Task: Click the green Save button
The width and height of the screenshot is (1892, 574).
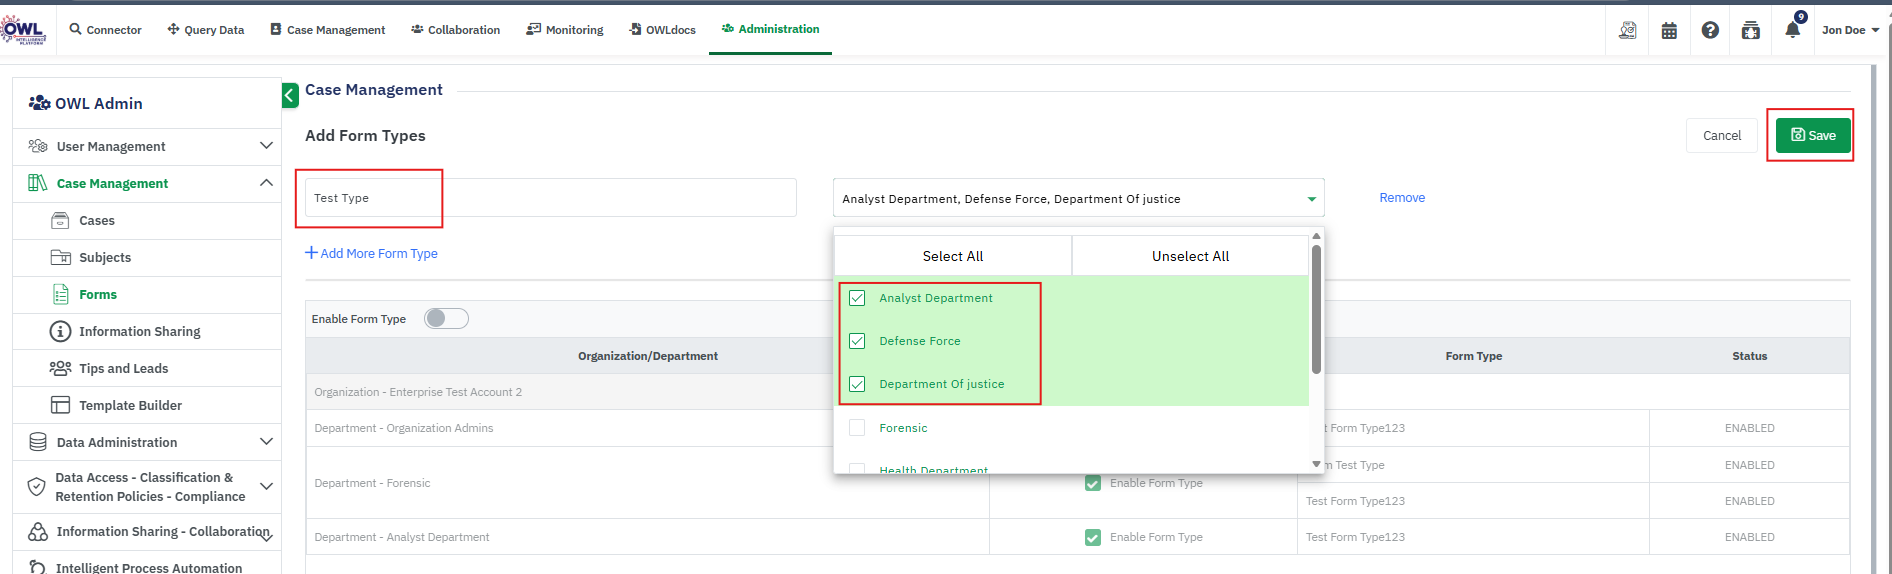Action: click(x=1812, y=135)
